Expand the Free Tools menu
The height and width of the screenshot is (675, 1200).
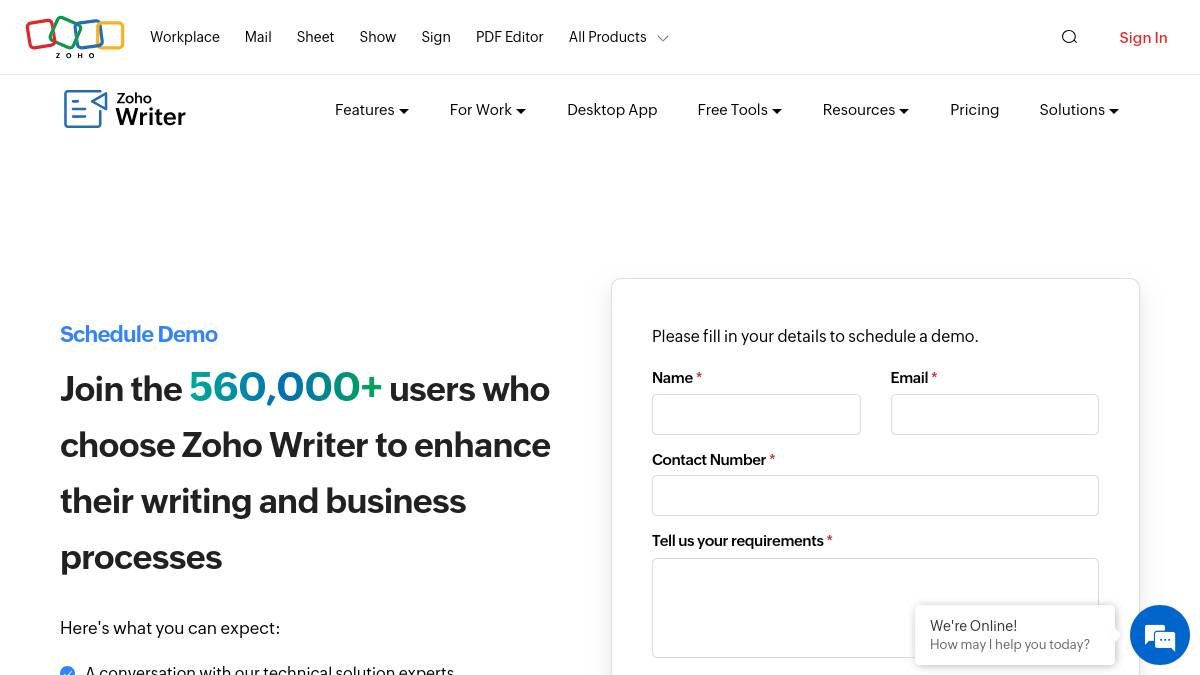[739, 110]
